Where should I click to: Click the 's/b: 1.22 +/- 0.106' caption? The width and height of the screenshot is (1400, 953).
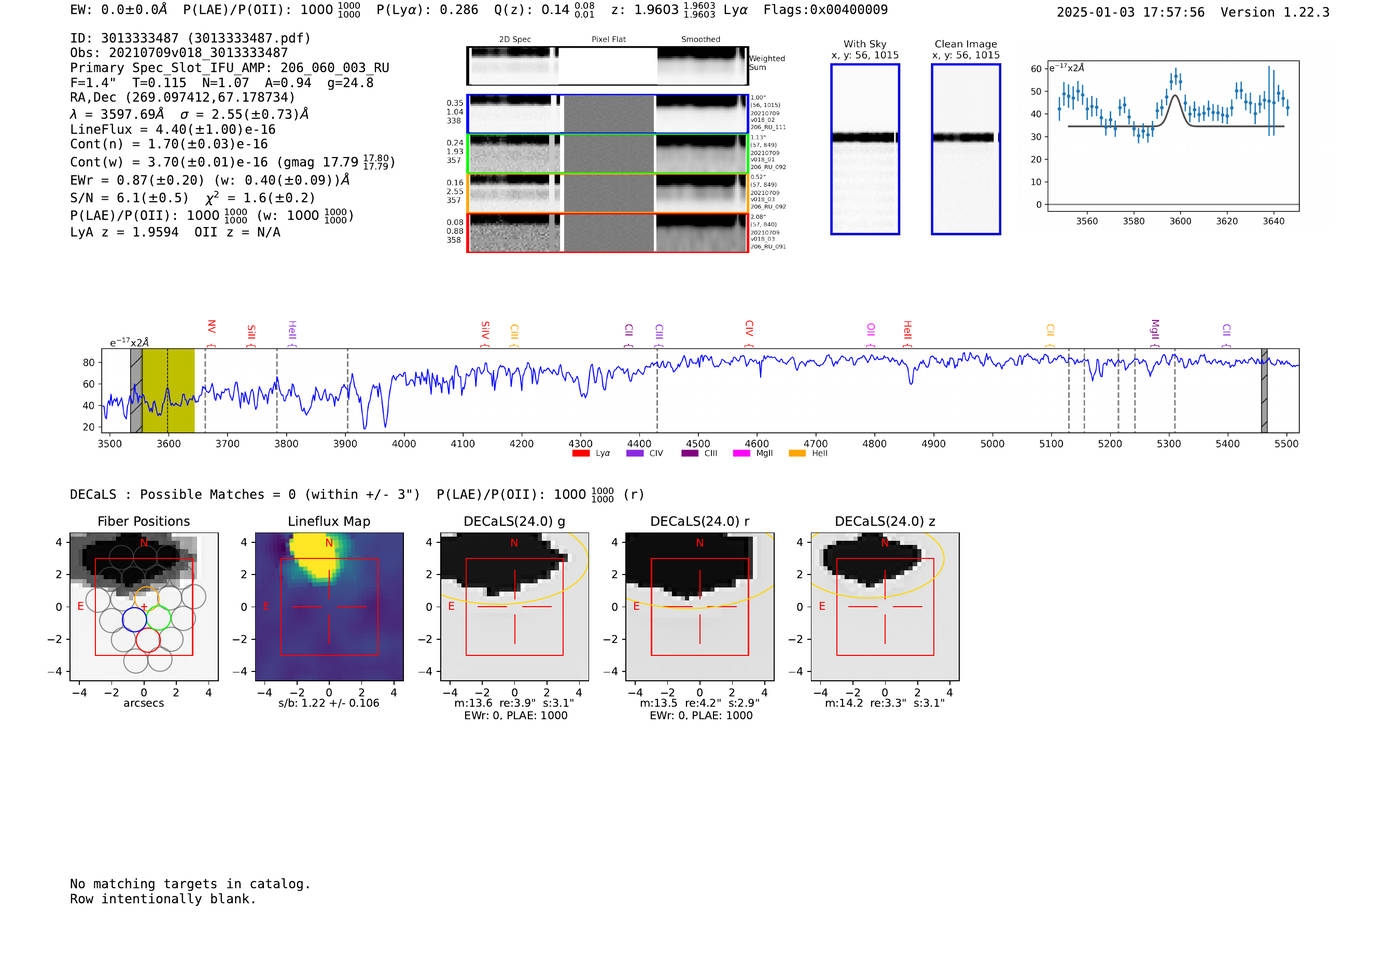[329, 703]
